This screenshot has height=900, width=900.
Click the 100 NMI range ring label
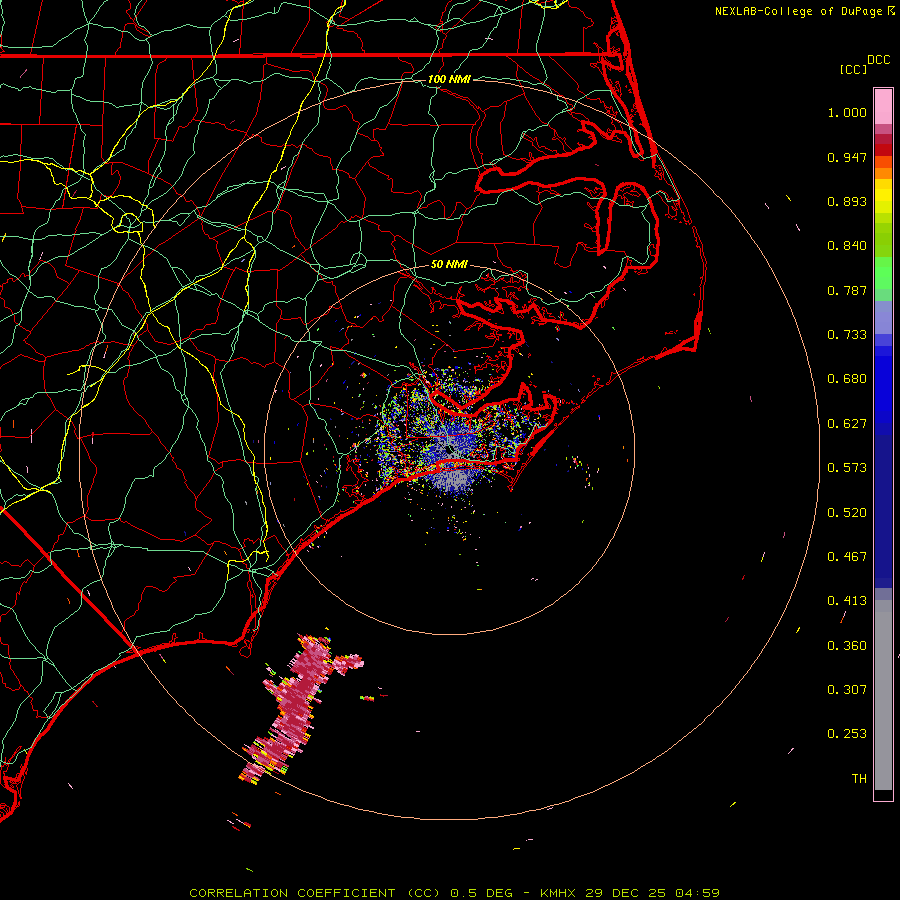click(449, 79)
